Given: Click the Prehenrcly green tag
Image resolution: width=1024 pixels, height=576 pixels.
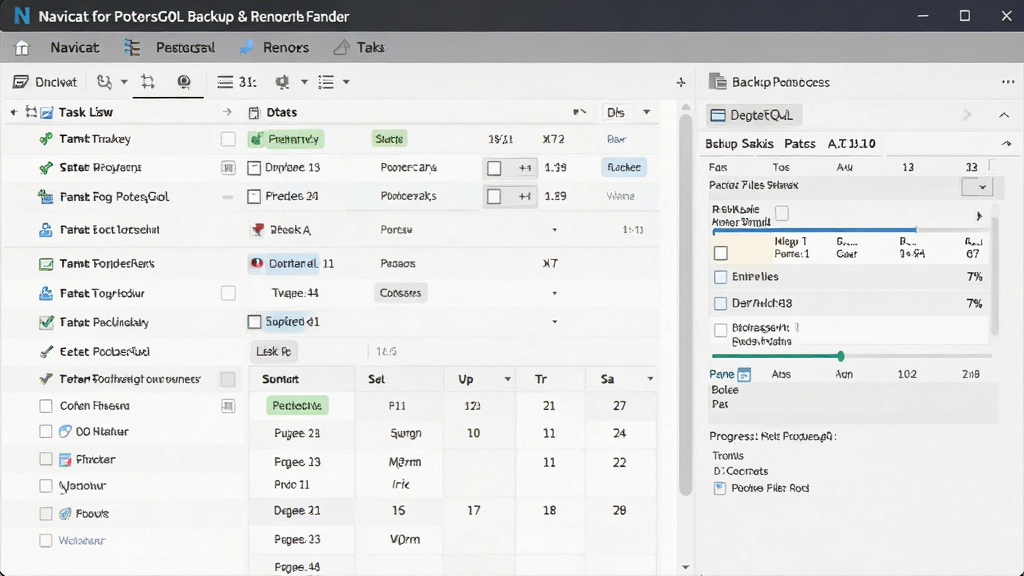Looking at the screenshot, I should [x=286, y=139].
